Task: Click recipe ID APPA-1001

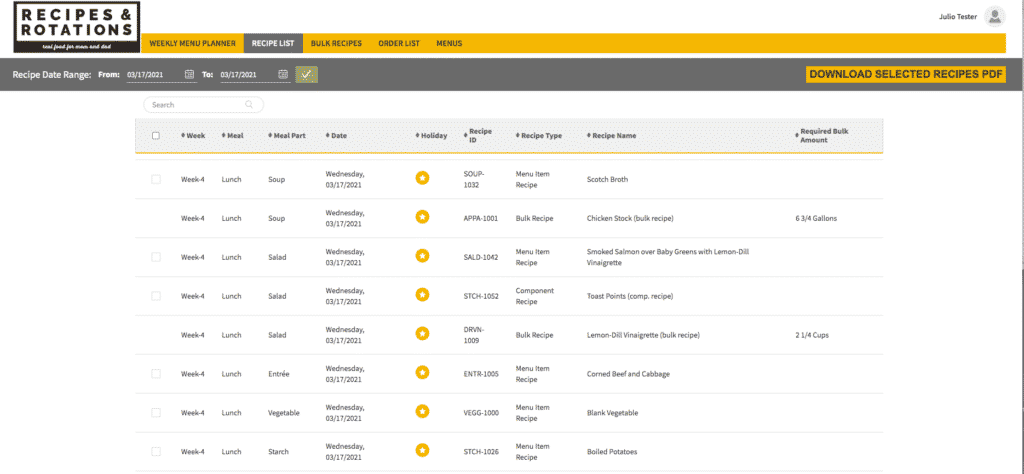Action: [x=481, y=218]
